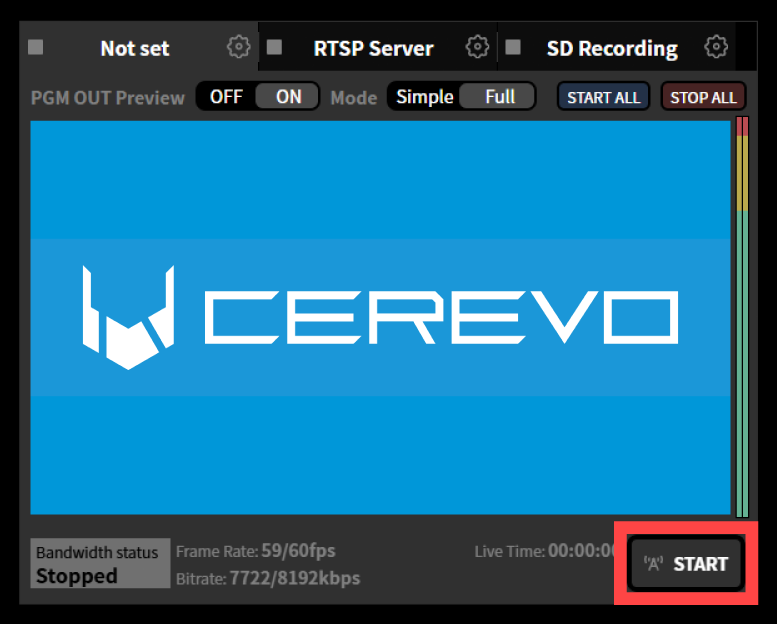The height and width of the screenshot is (624, 777).
Task: Click status square beside Not set
Action: (36, 47)
